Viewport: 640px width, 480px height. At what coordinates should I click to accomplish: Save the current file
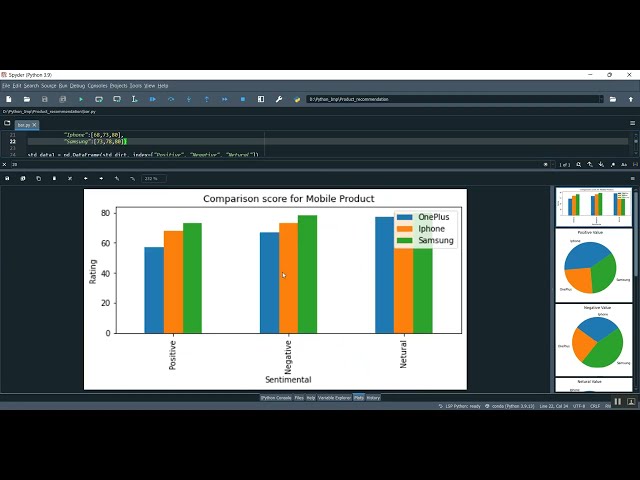[x=44, y=99]
